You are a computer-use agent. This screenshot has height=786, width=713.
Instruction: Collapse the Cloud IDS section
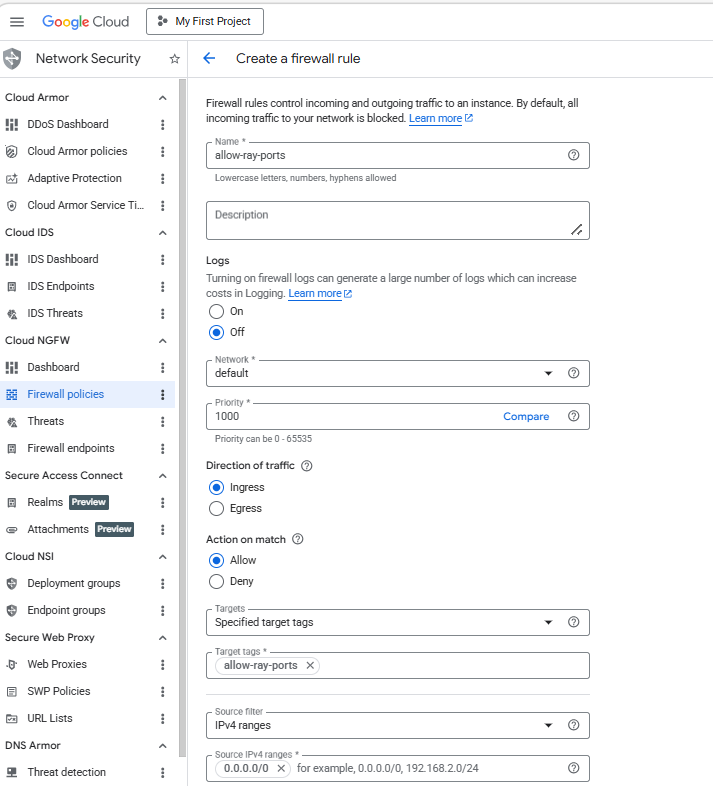pos(162,233)
